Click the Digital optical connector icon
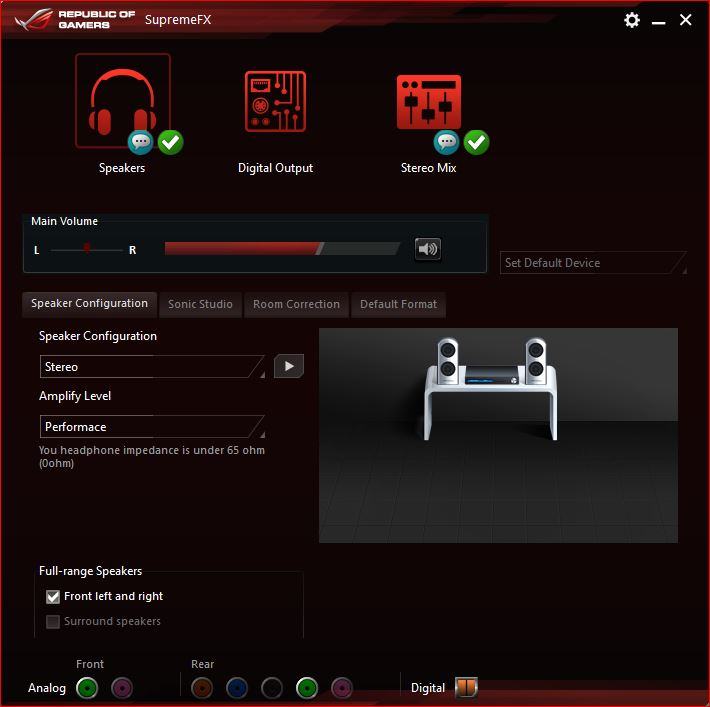710x707 pixels. (x=466, y=687)
